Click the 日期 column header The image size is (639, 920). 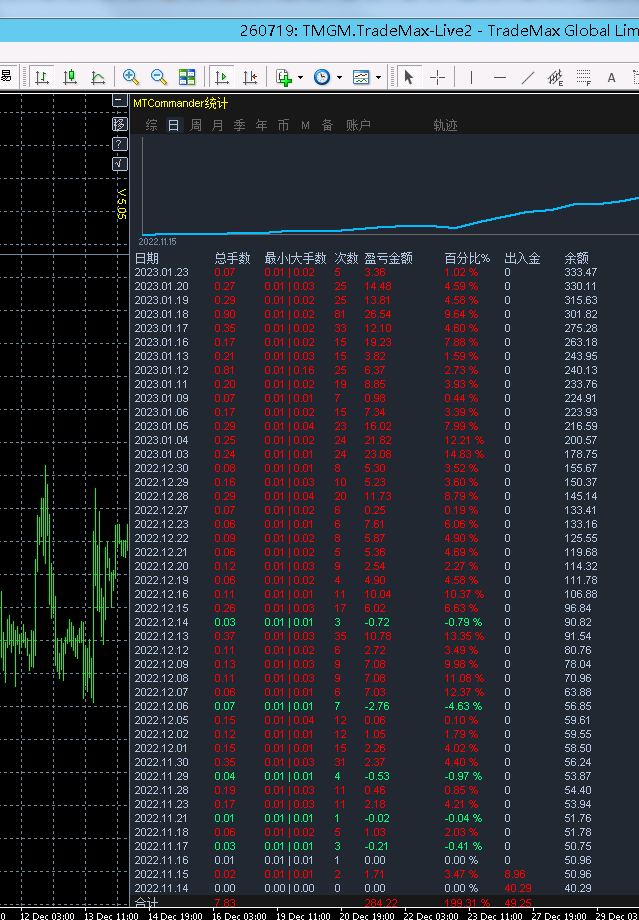pos(147,258)
